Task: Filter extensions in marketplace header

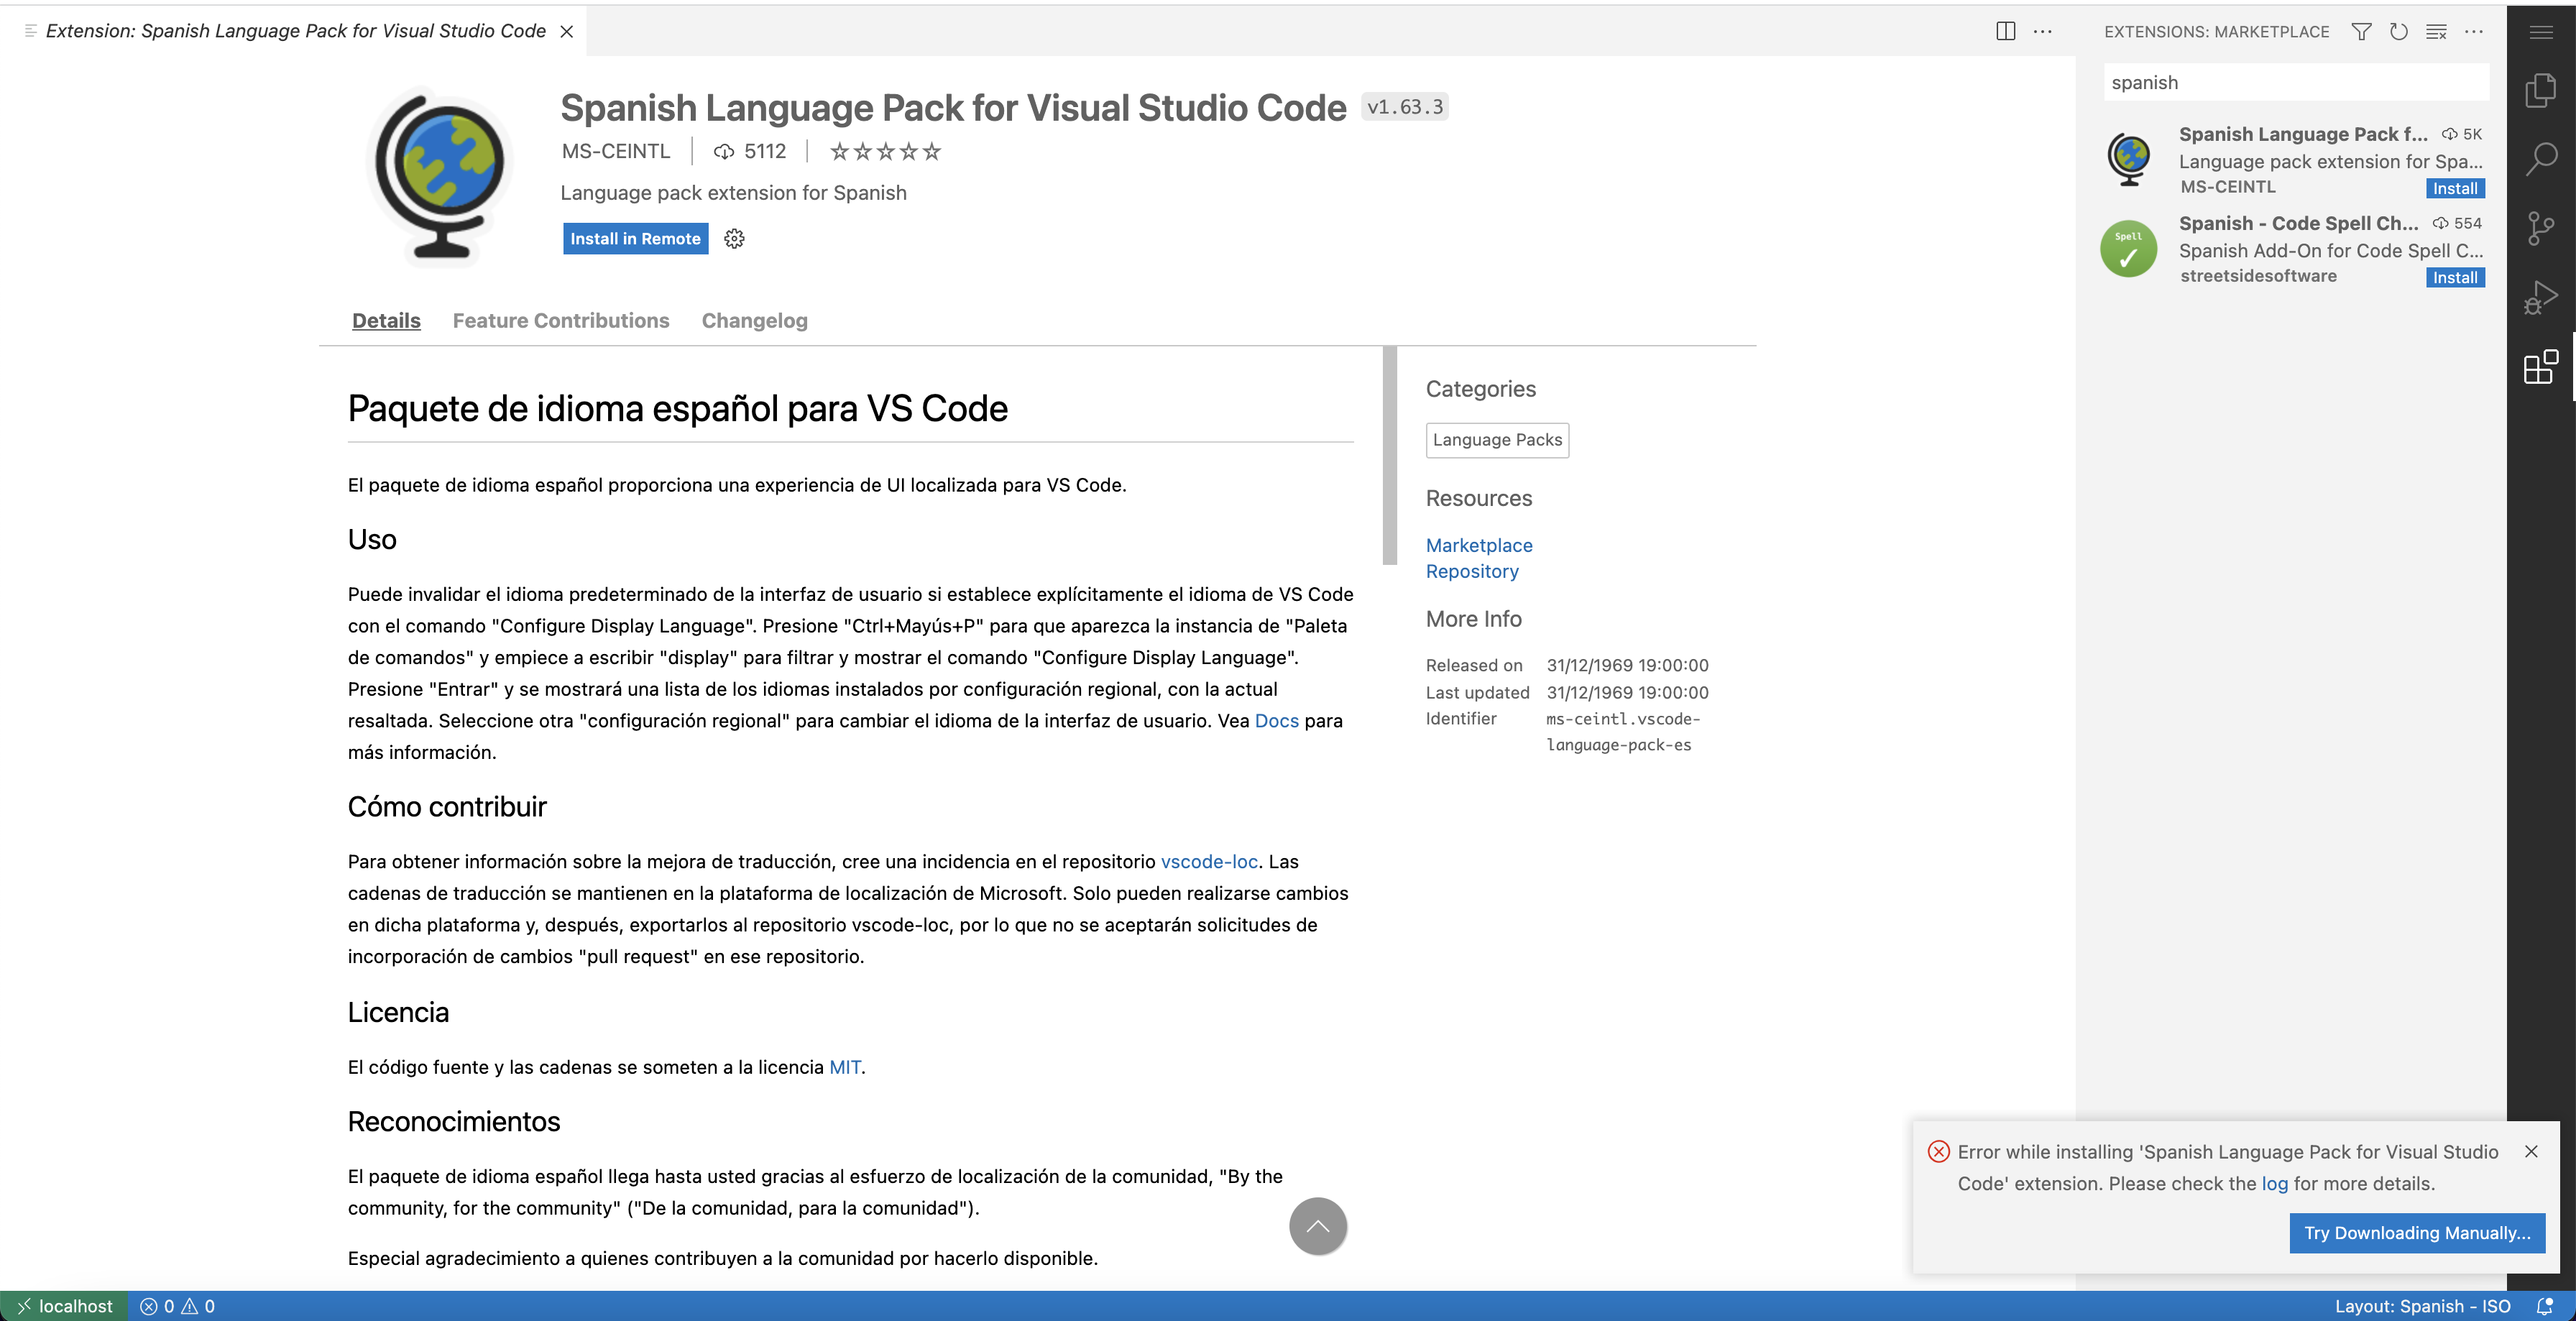Action: click(2361, 32)
